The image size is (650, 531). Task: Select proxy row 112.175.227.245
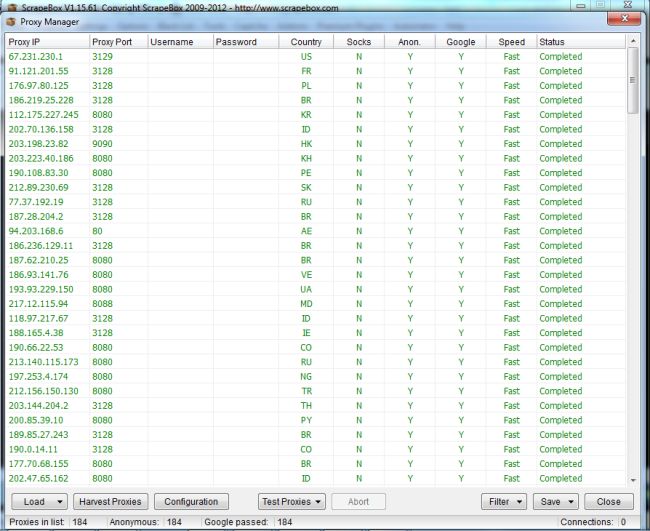315,114
